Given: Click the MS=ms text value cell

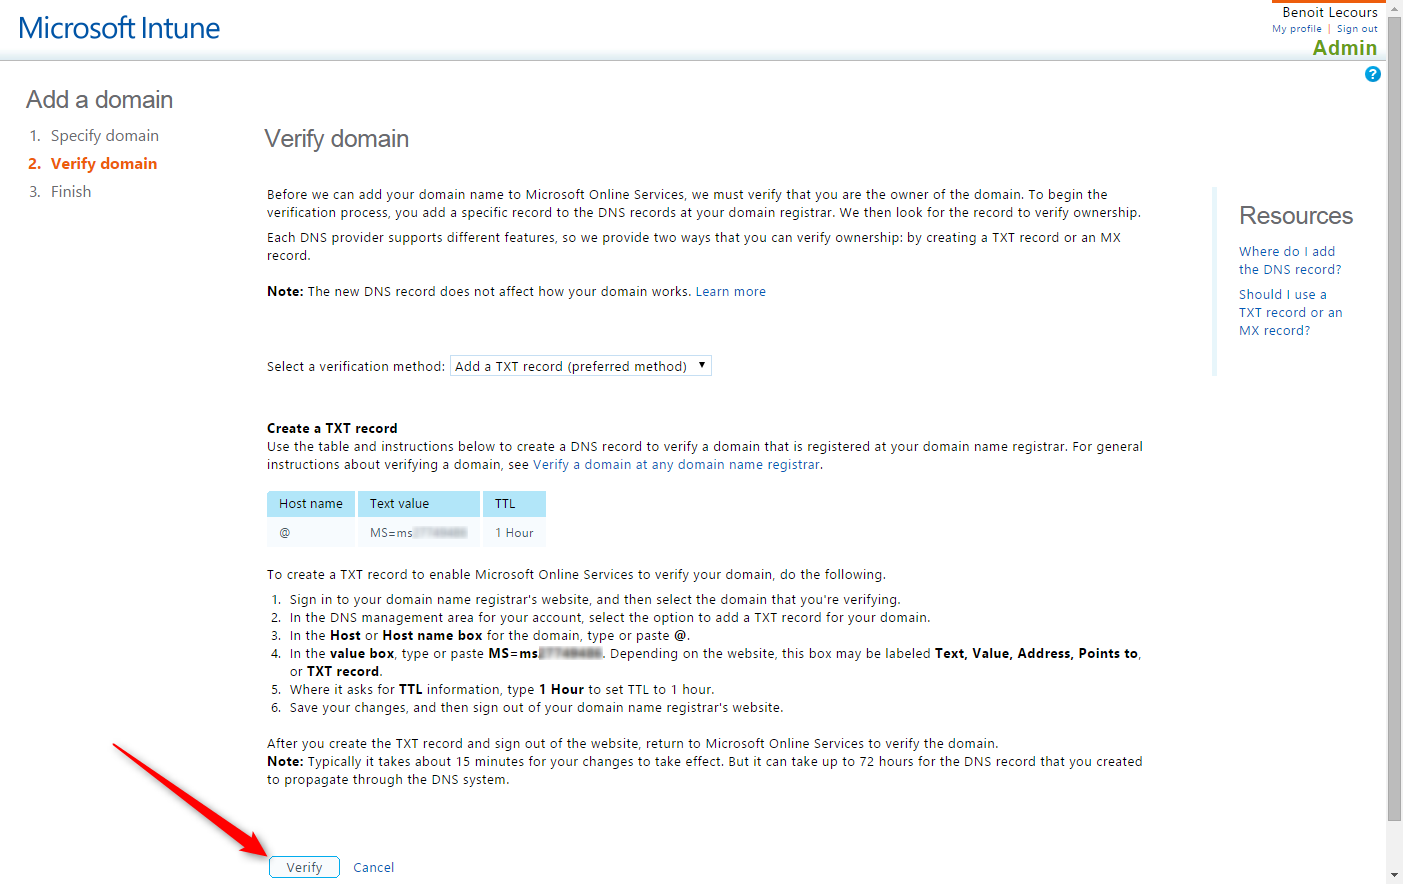Looking at the screenshot, I should (x=419, y=533).
